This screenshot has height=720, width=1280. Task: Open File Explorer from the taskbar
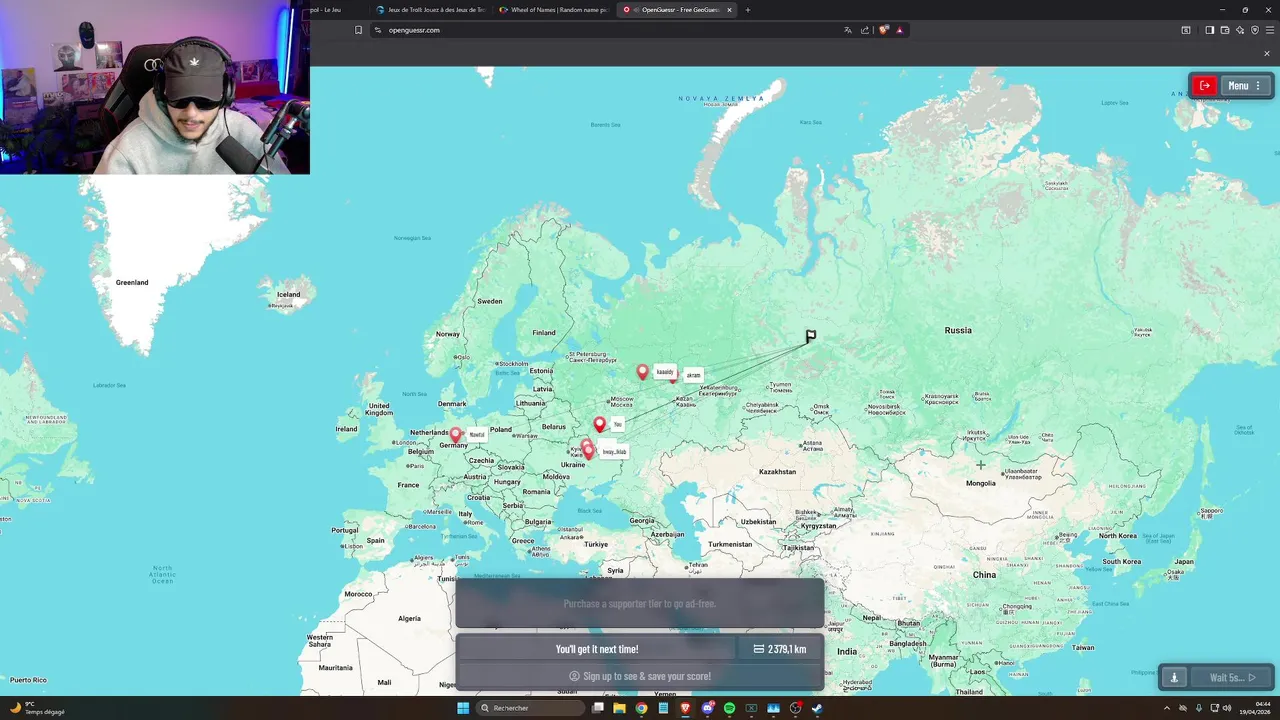tap(619, 708)
